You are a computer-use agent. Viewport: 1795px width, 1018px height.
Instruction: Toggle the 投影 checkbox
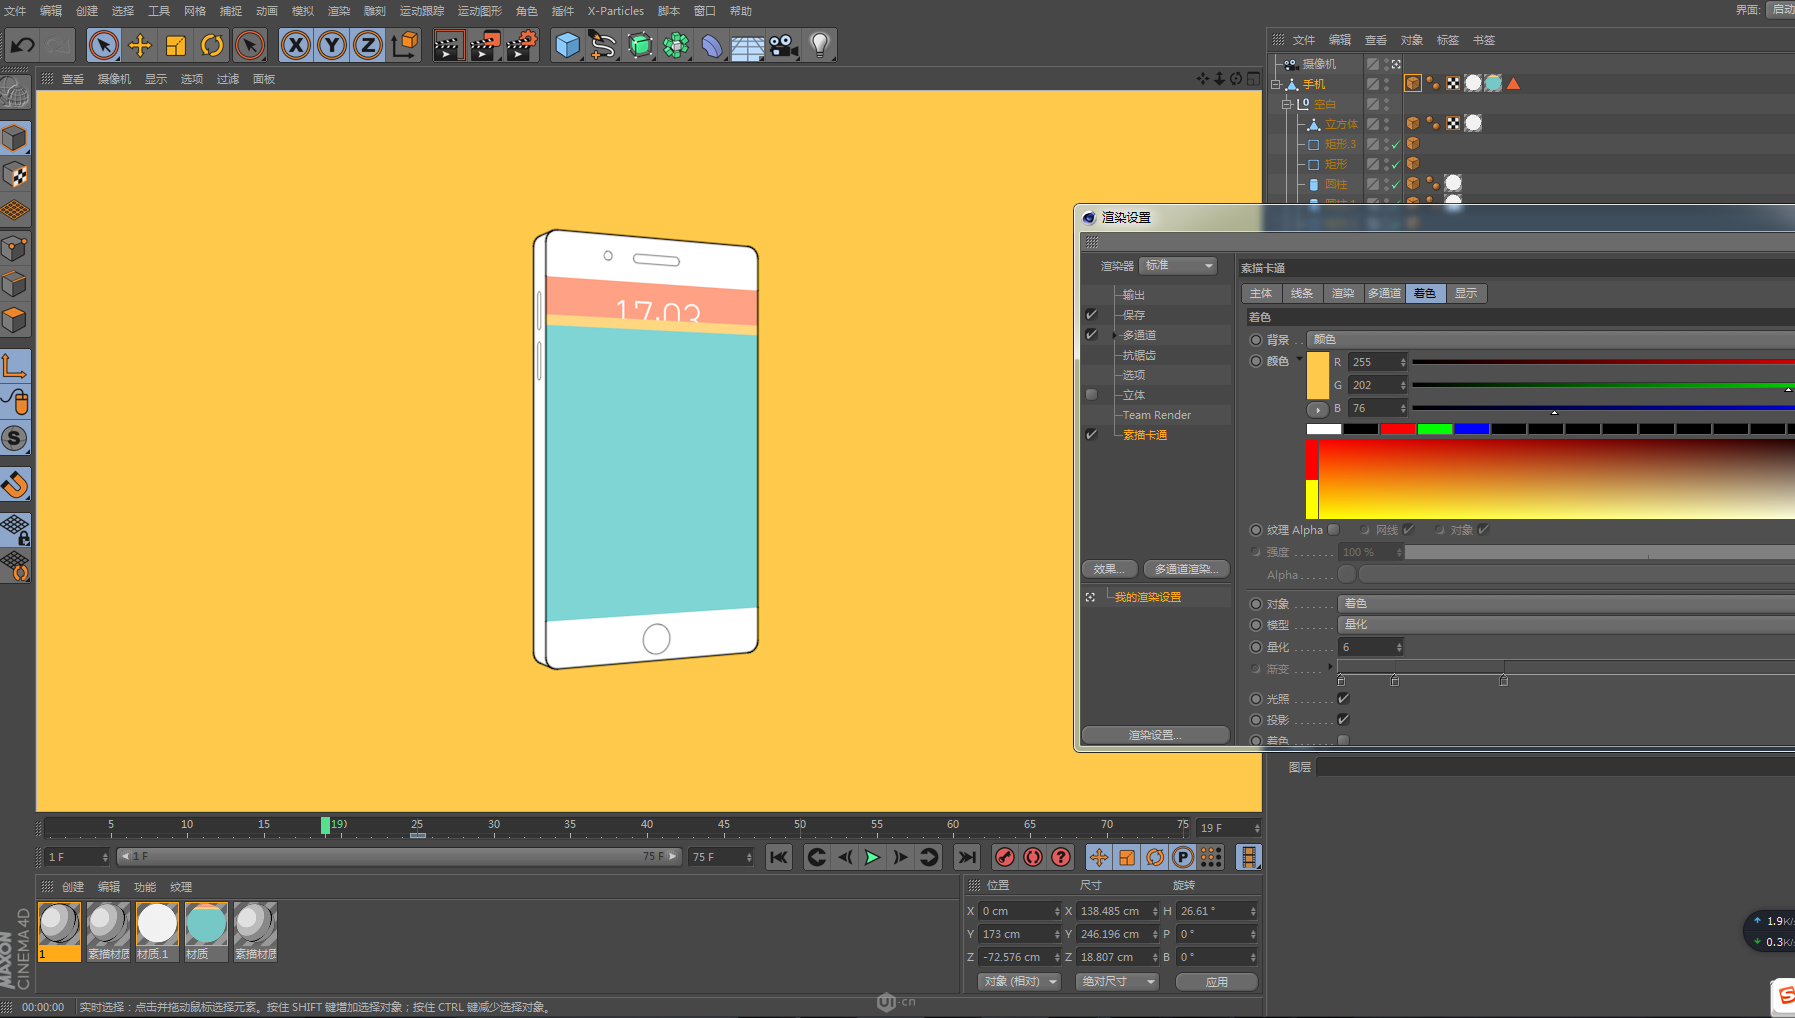(1343, 720)
